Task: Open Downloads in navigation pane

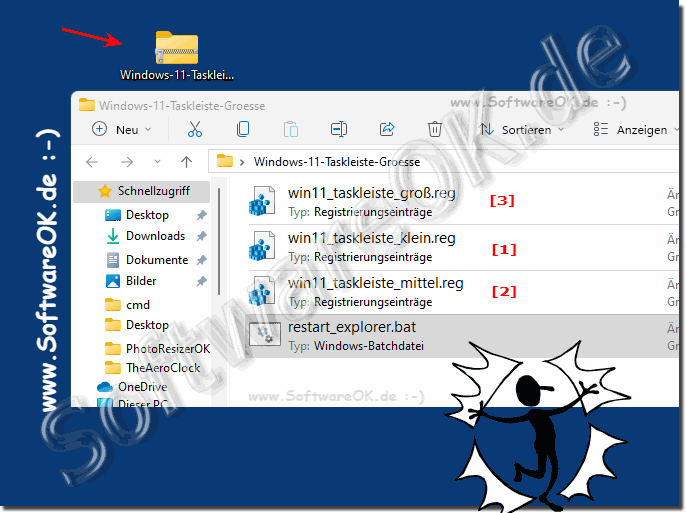Action: [x=155, y=236]
